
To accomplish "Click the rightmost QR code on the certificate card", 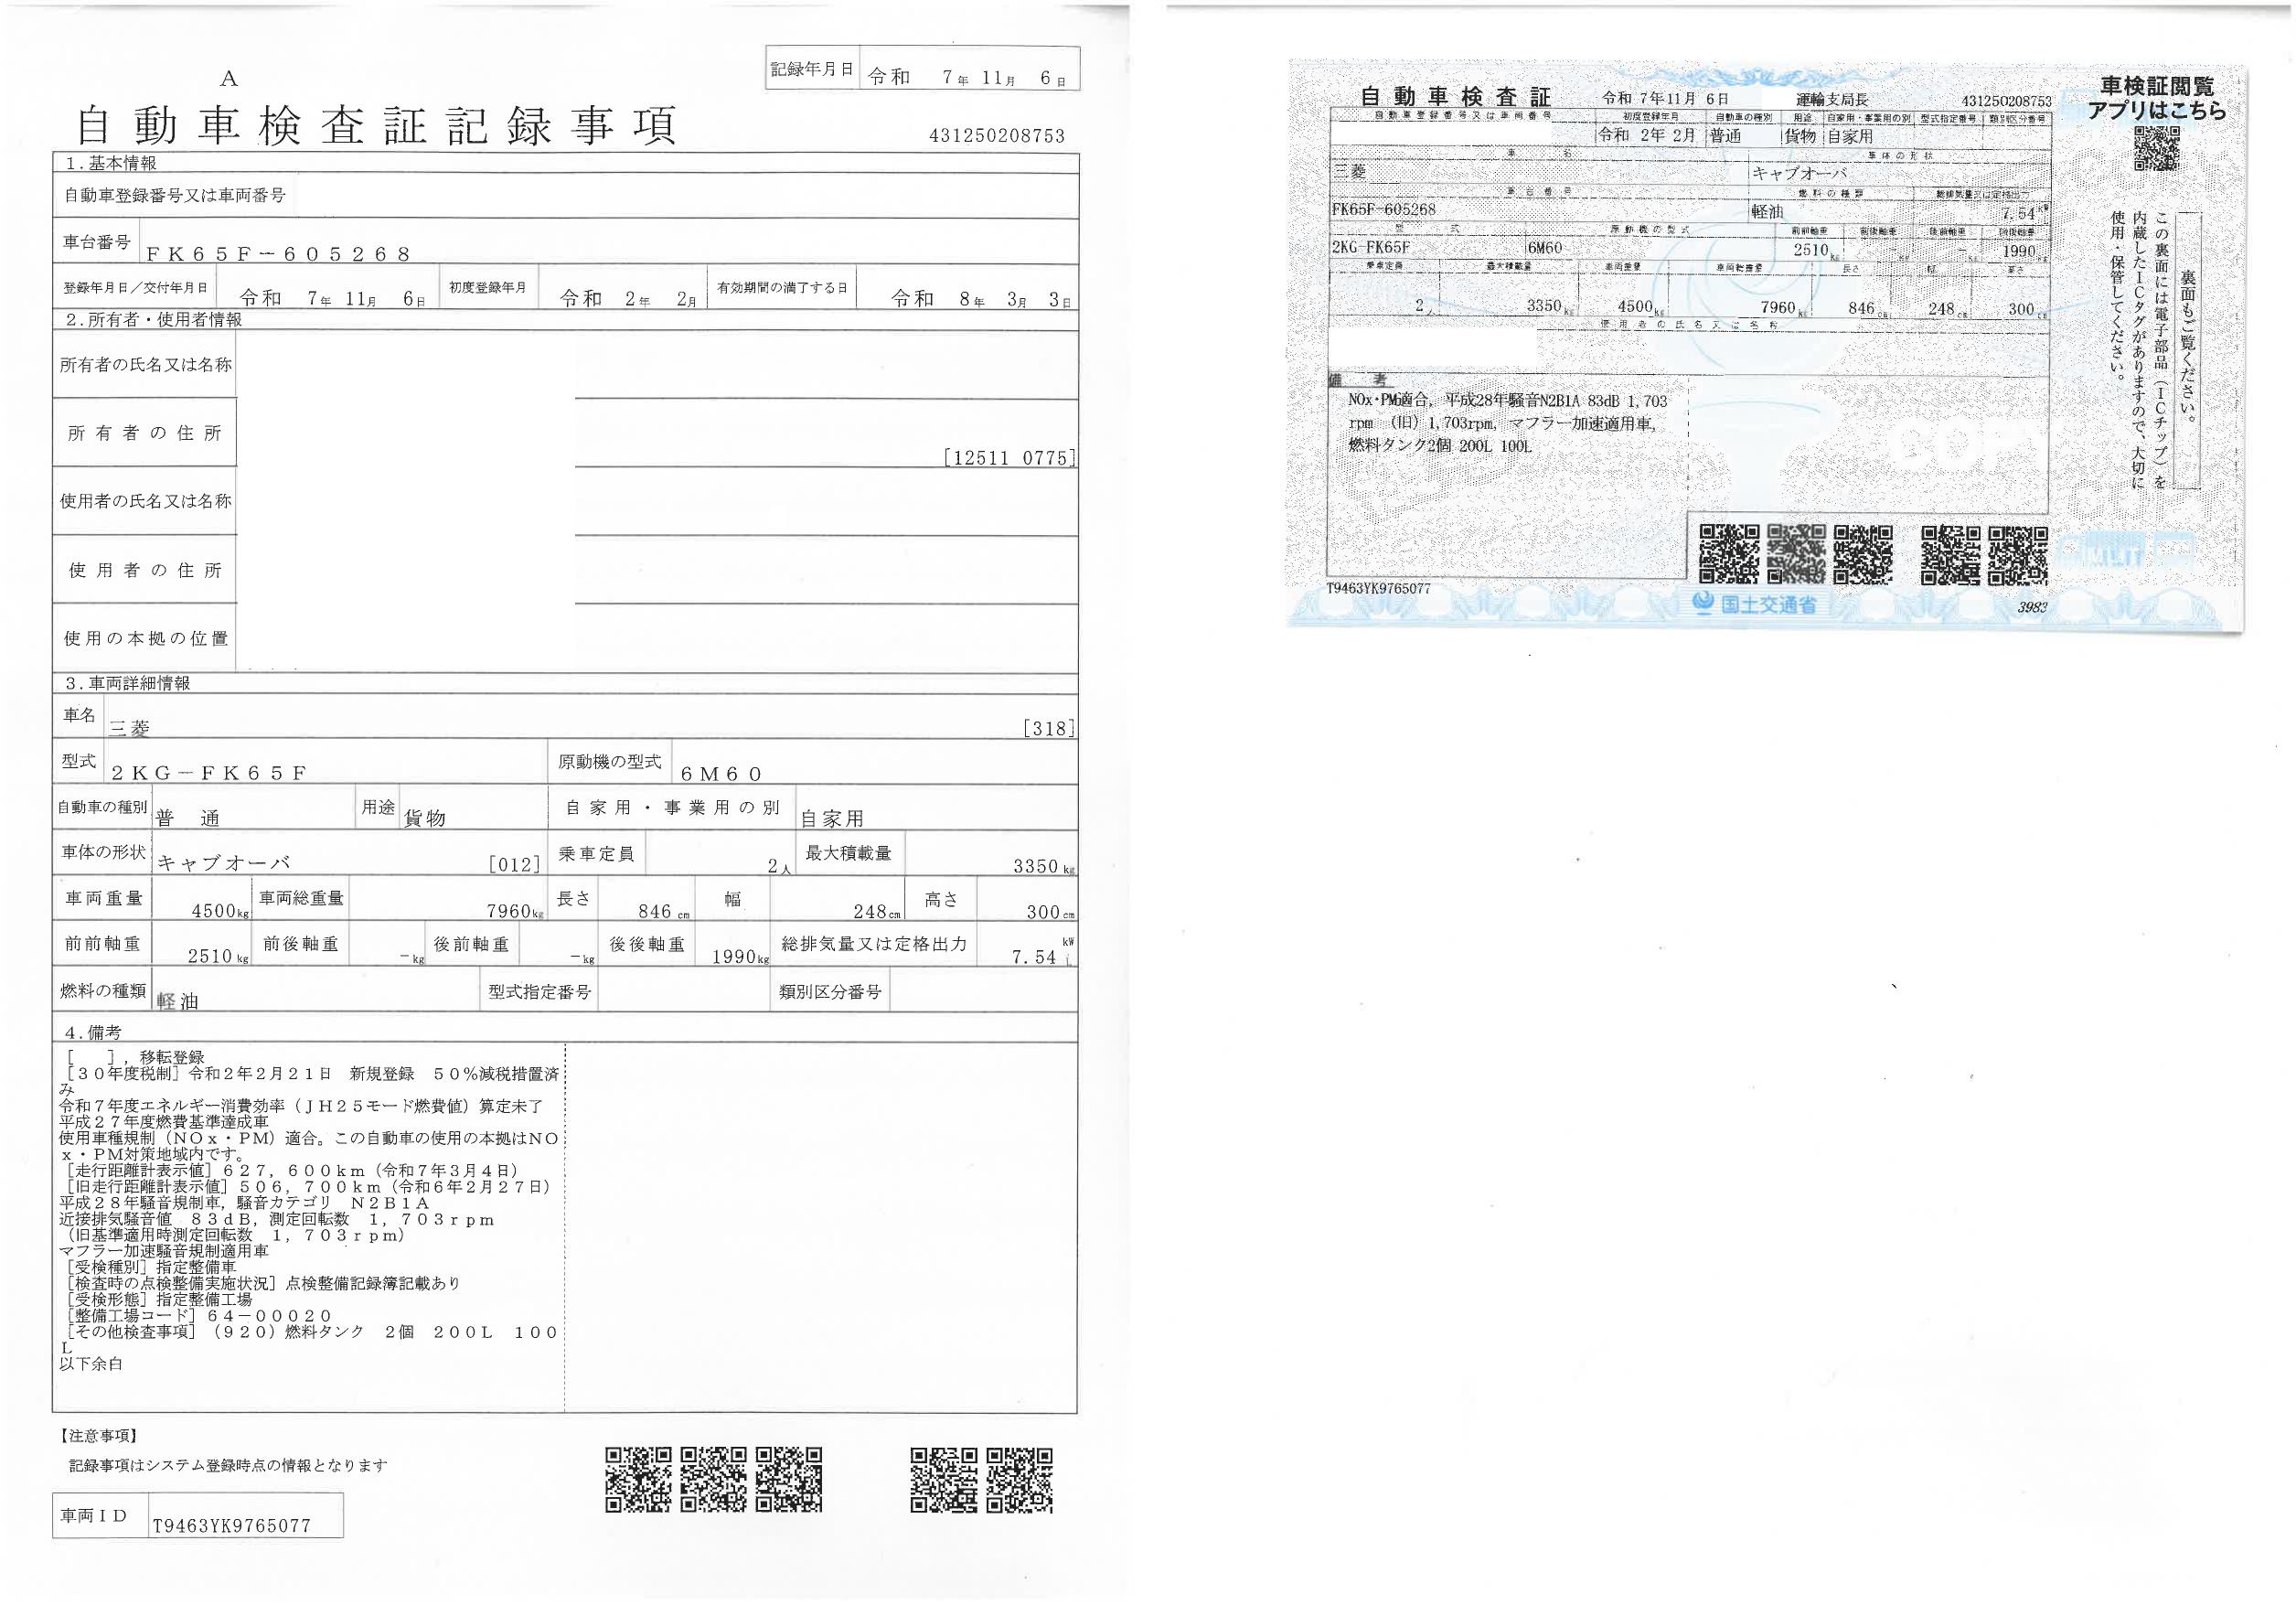I will pyautogui.click(x=2017, y=555).
